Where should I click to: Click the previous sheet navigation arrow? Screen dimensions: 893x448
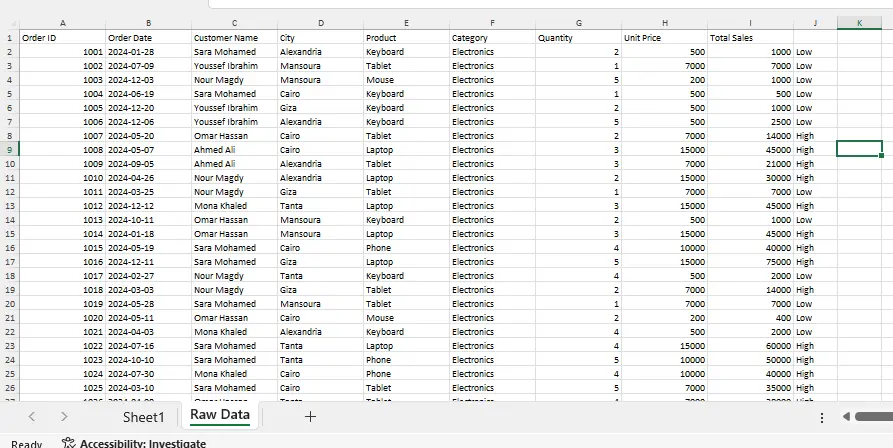32,417
